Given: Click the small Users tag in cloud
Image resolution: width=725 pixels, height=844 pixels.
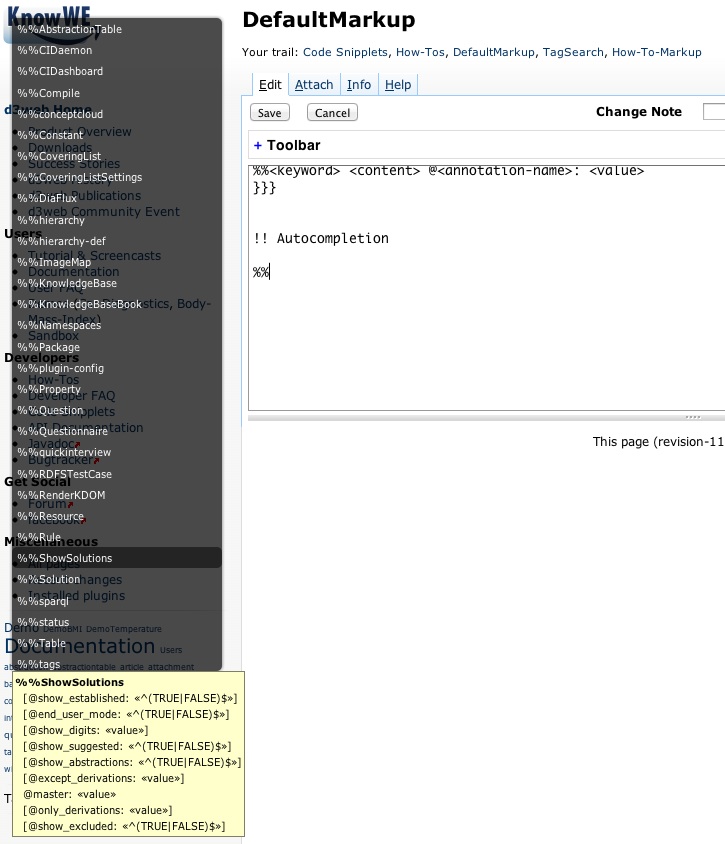Looking at the screenshot, I should tap(171, 650).
